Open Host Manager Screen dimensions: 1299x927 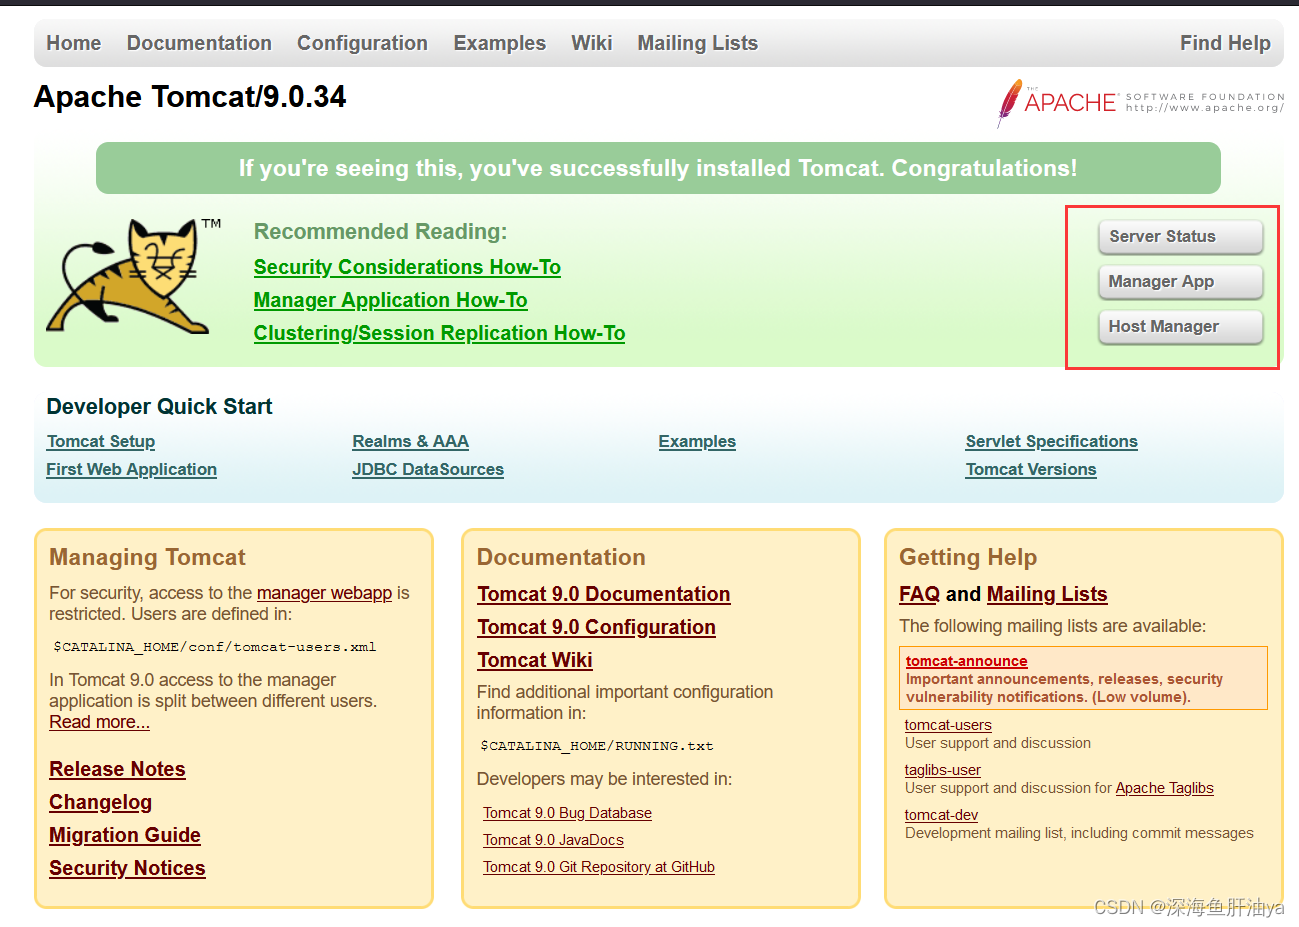pos(1180,327)
